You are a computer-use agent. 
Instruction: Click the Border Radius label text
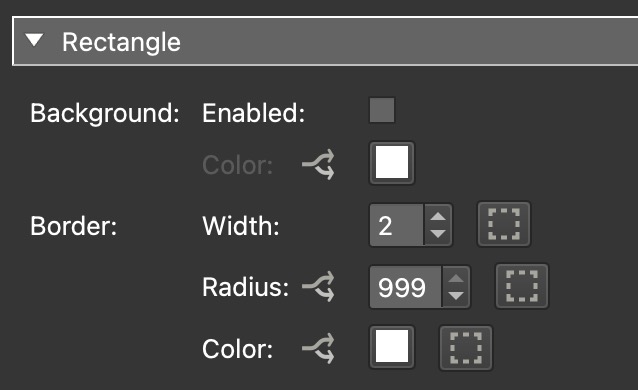245,287
